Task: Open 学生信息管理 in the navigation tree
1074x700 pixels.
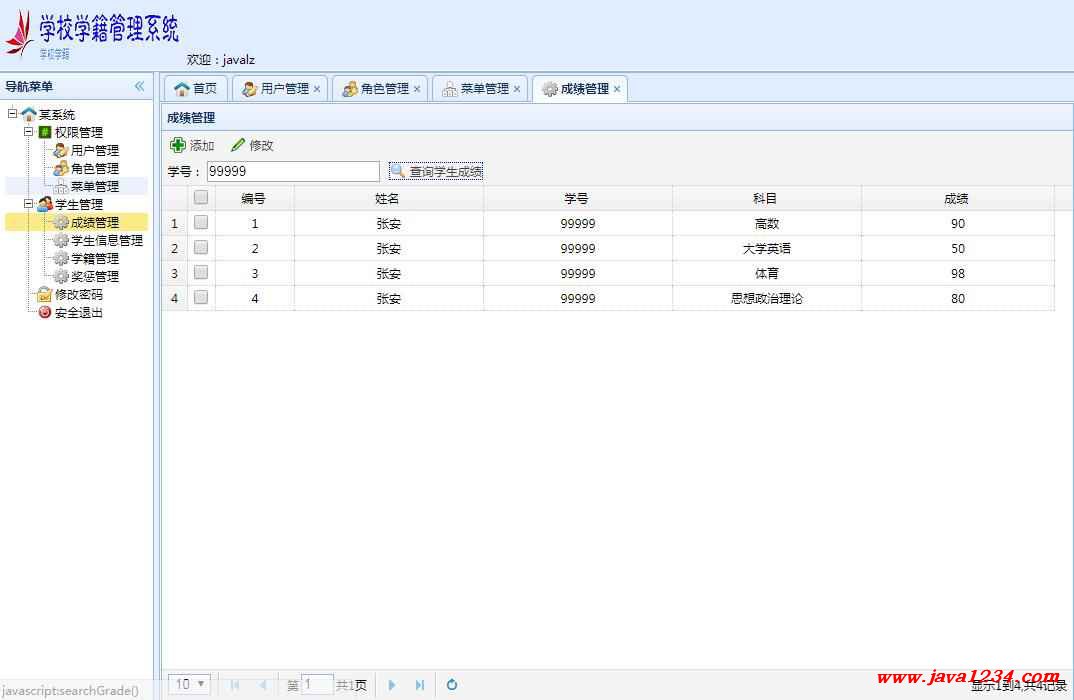Action: click(x=106, y=241)
